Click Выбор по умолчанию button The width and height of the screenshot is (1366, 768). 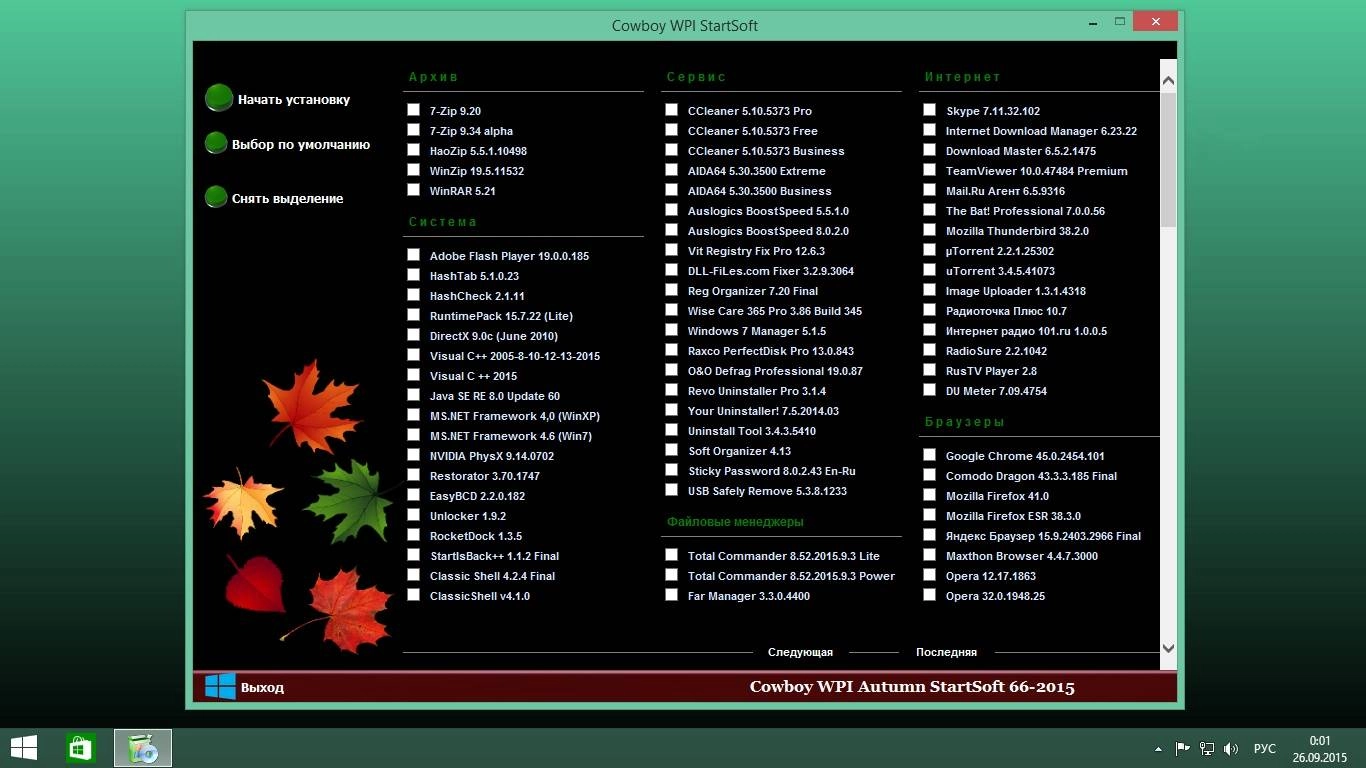tap(301, 145)
